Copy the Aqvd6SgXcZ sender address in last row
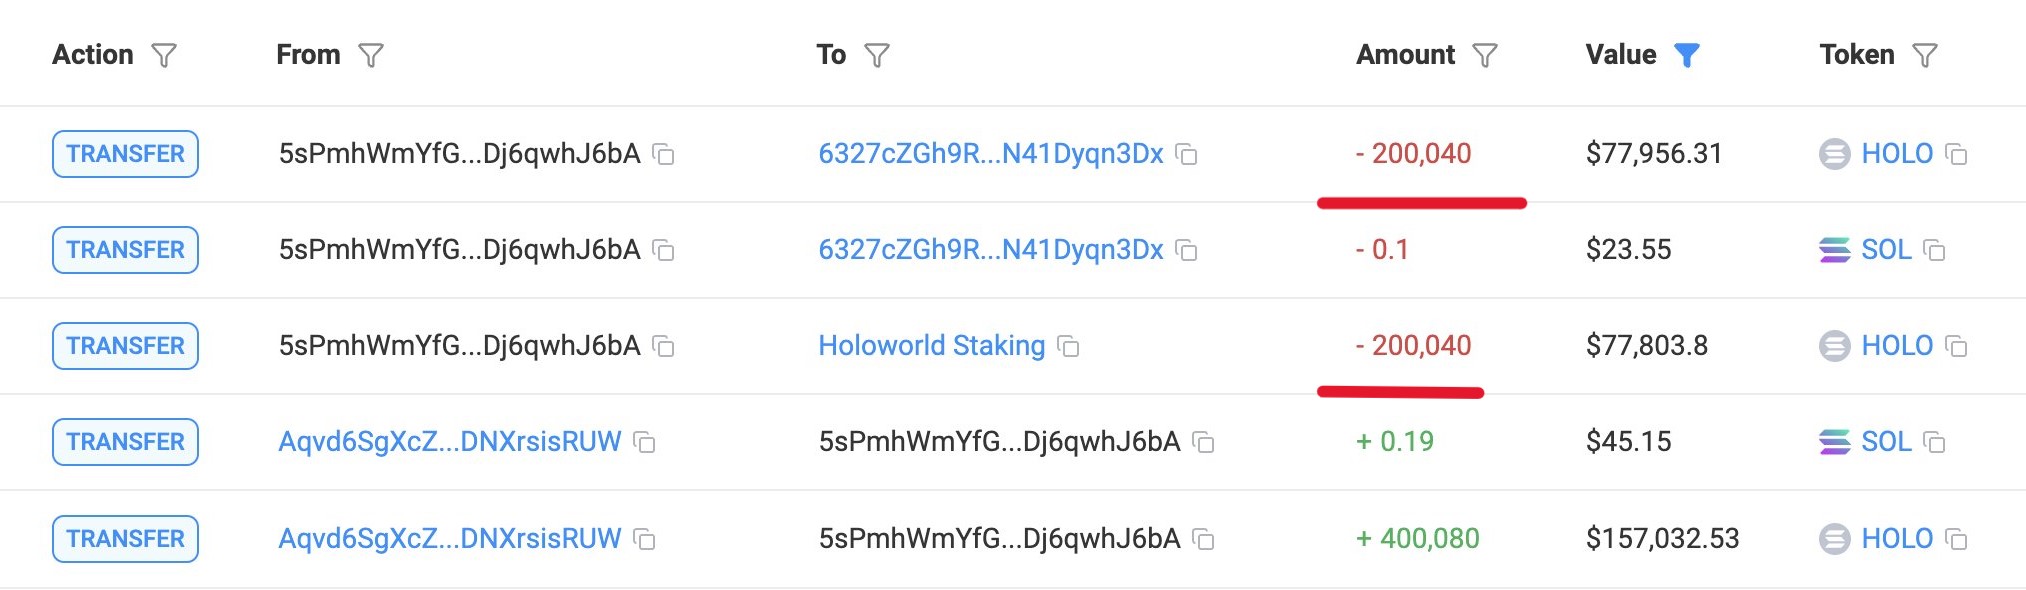 [645, 540]
